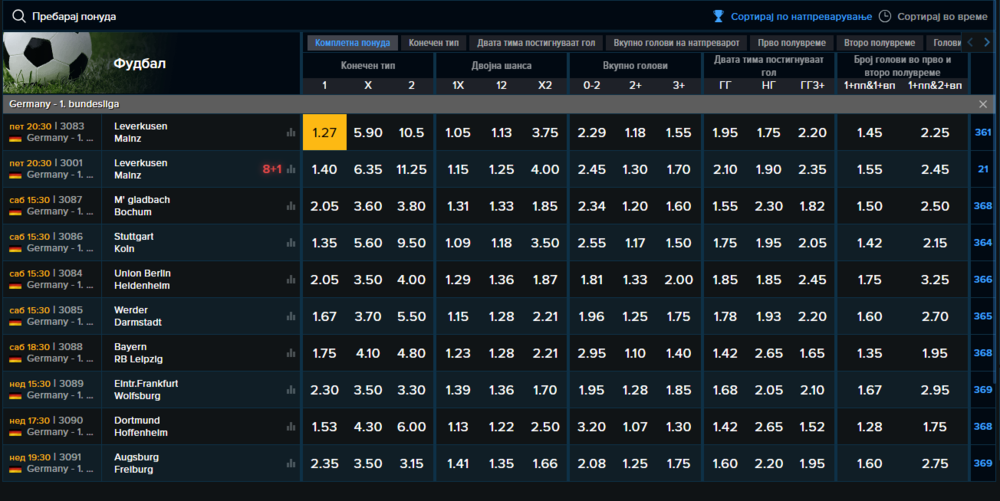Click the stats icon for Augsburg–Freiburg
This screenshot has height=501, width=1000.
(x=291, y=463)
